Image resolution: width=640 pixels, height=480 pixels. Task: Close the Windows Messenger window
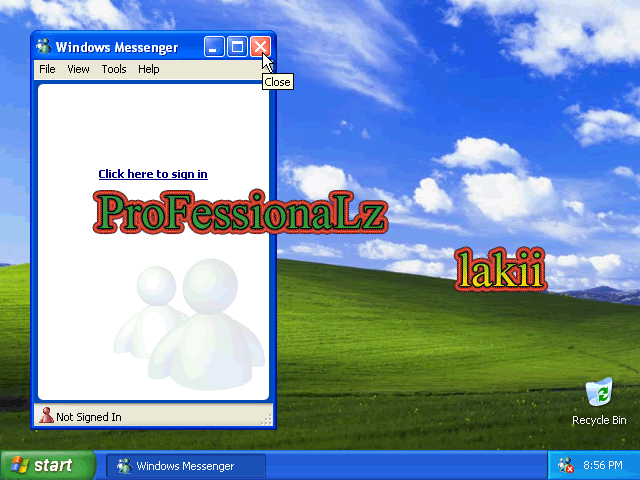tap(260, 47)
